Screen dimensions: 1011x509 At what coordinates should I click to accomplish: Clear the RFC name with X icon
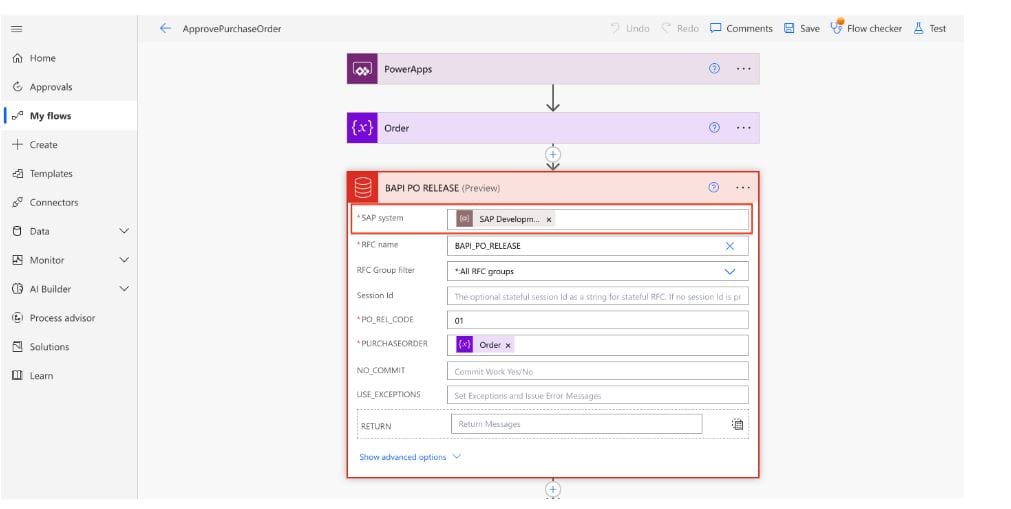point(729,246)
